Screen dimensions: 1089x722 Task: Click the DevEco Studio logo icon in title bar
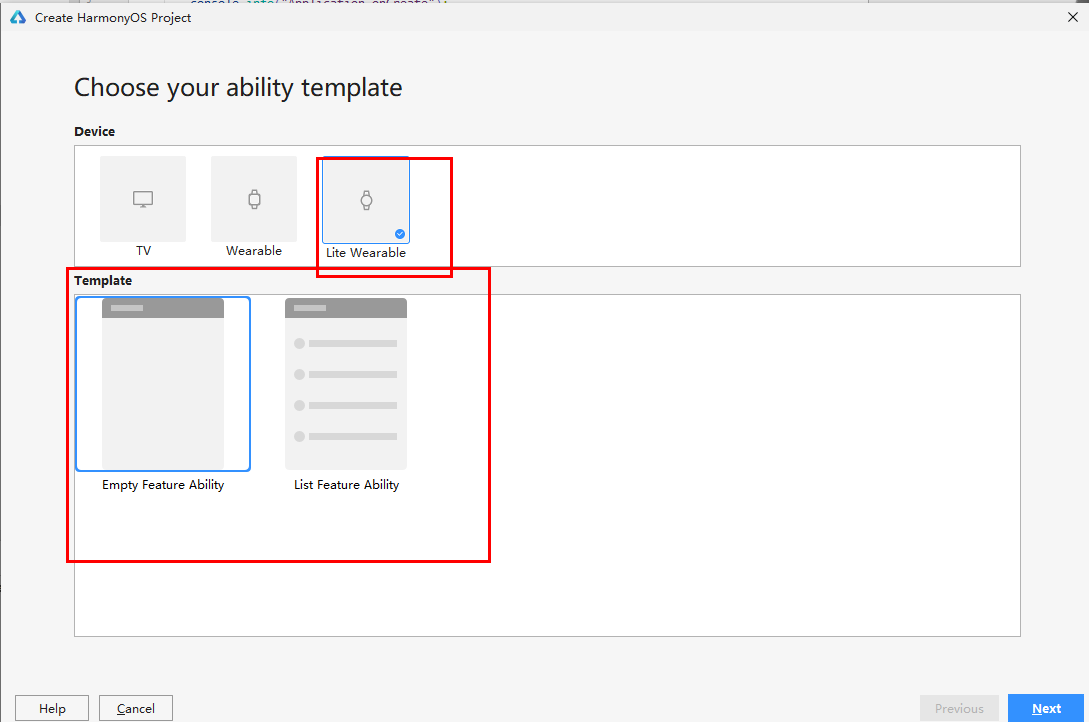pyautogui.click(x=18, y=17)
